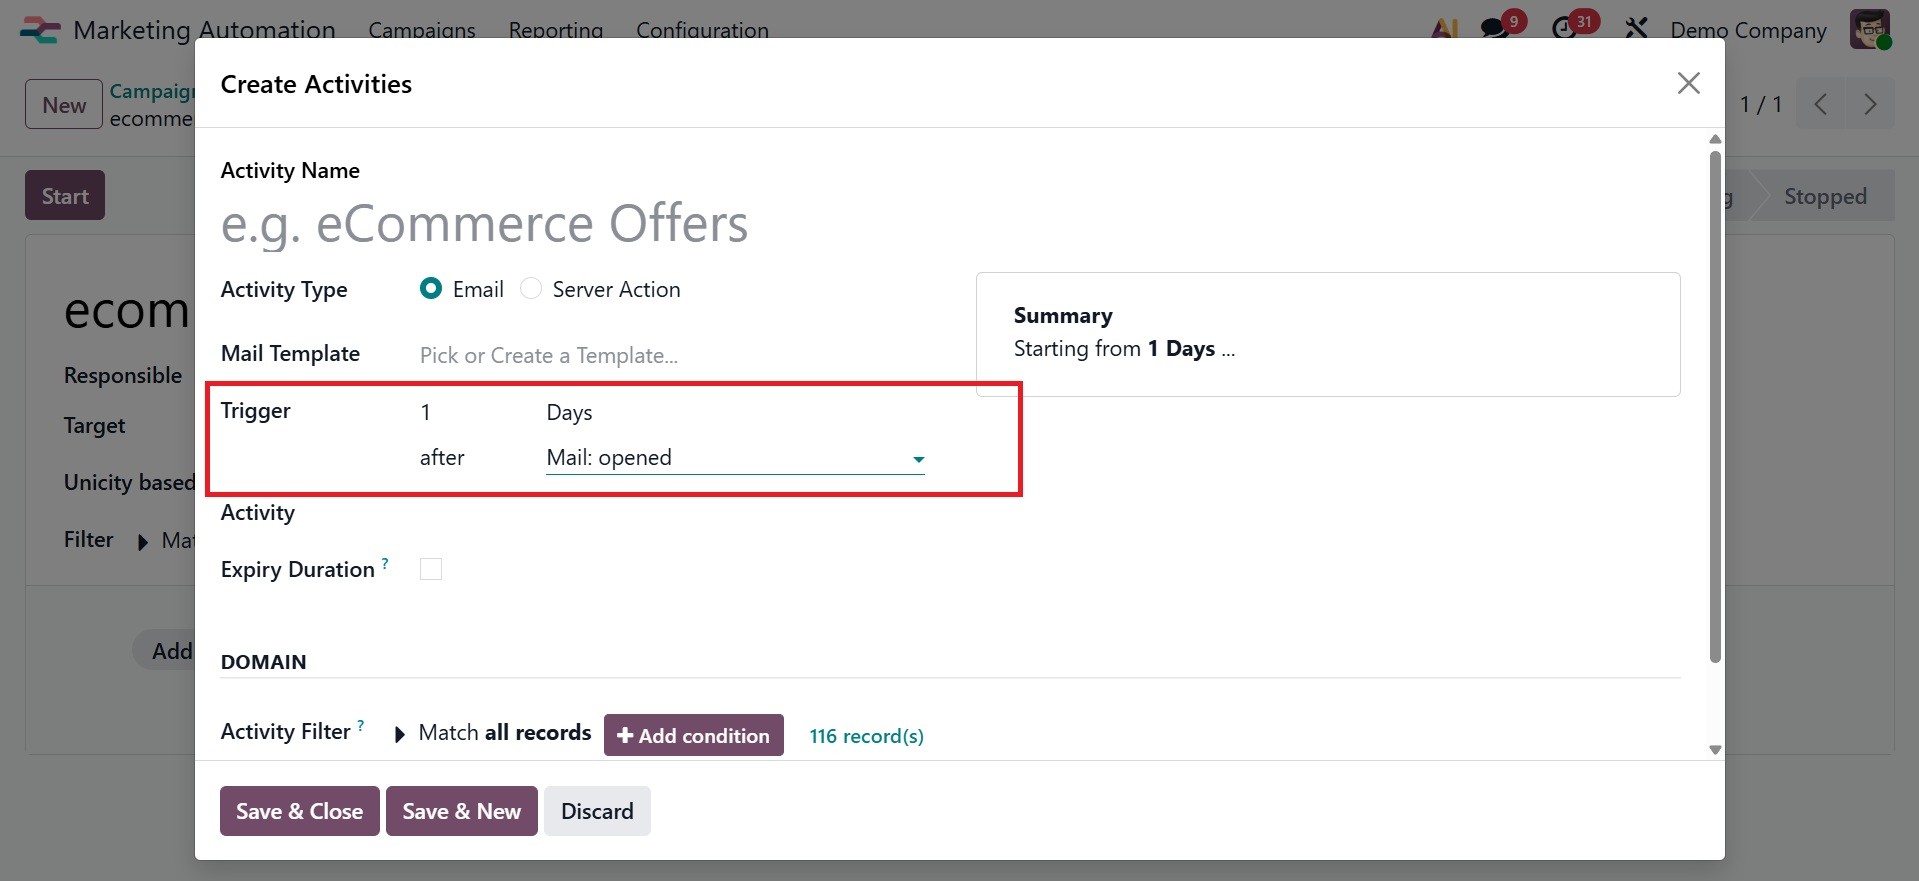Expand the Match all records filter
Viewport: 1919px width, 881px height.
tap(400, 735)
